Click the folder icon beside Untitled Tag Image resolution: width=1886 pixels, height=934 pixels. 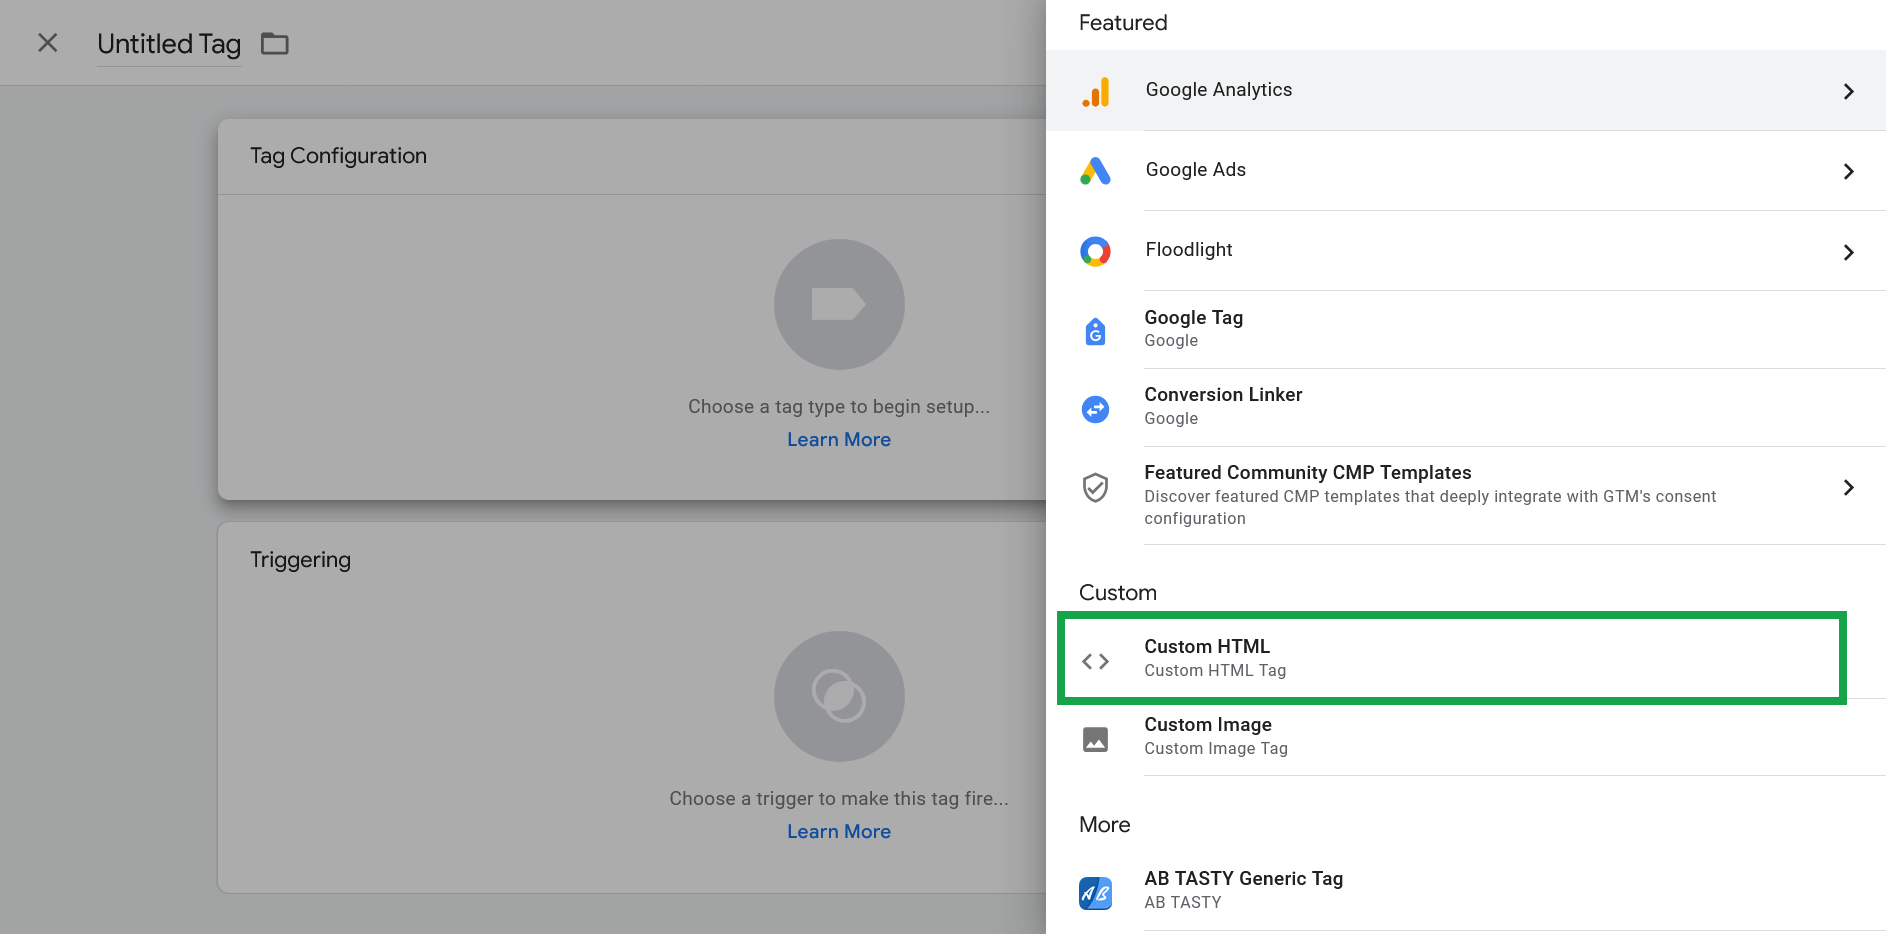(x=274, y=43)
